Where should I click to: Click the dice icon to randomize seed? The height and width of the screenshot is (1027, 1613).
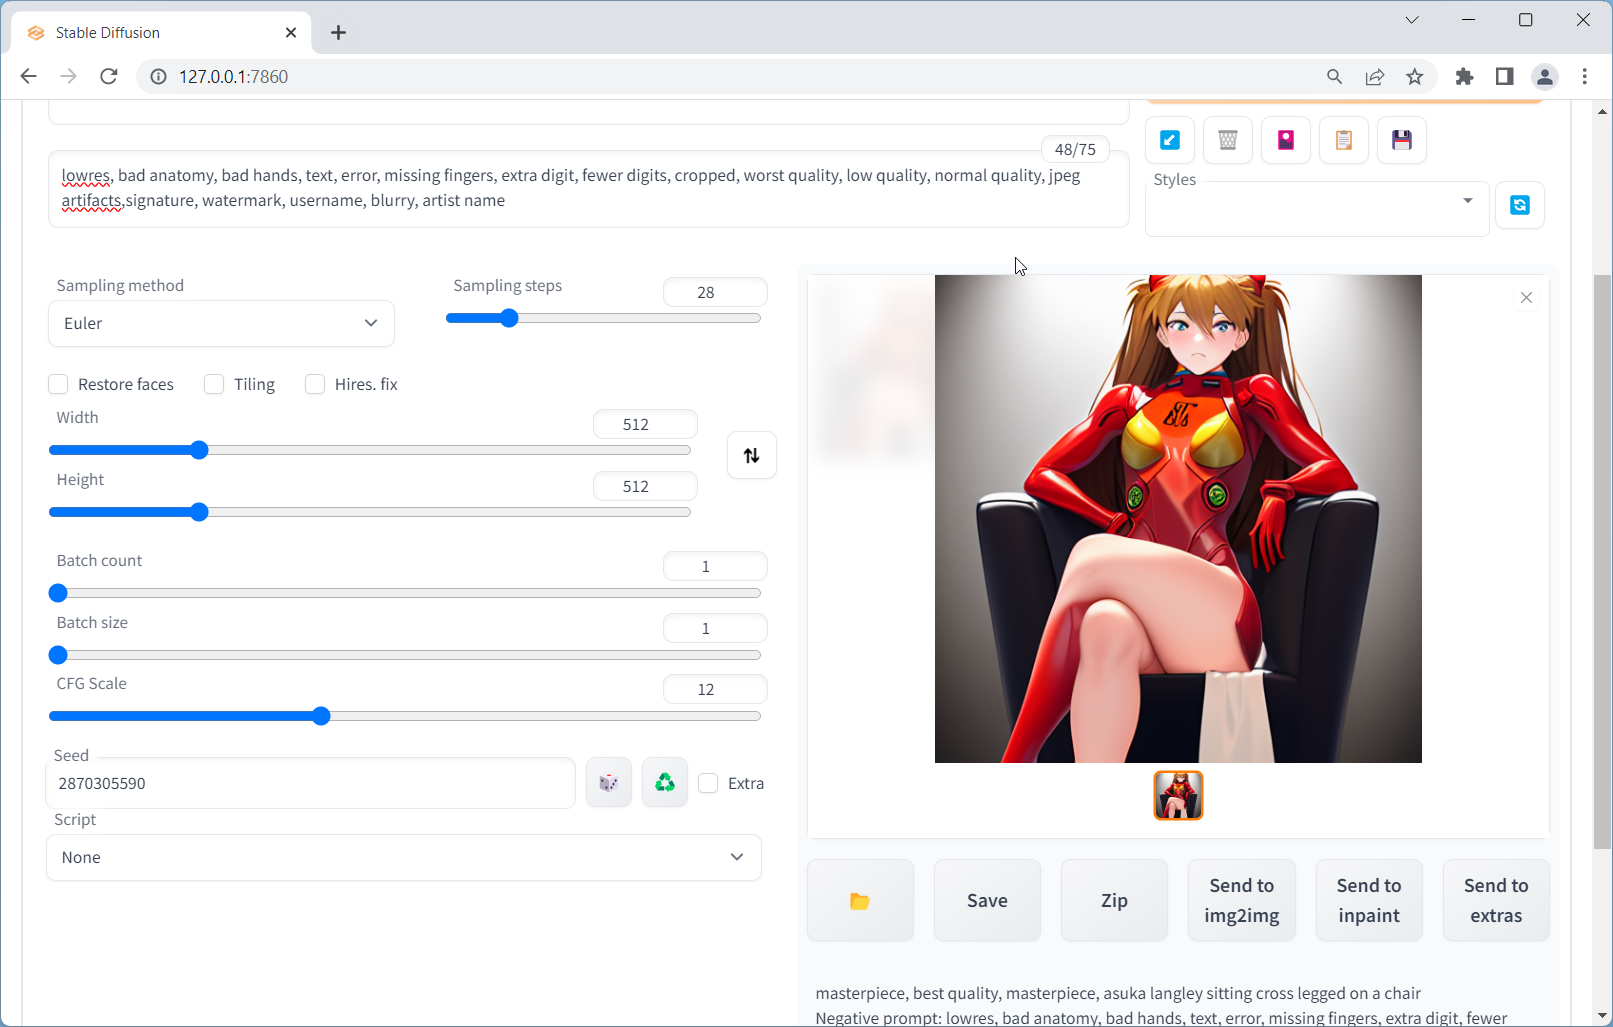point(608,783)
